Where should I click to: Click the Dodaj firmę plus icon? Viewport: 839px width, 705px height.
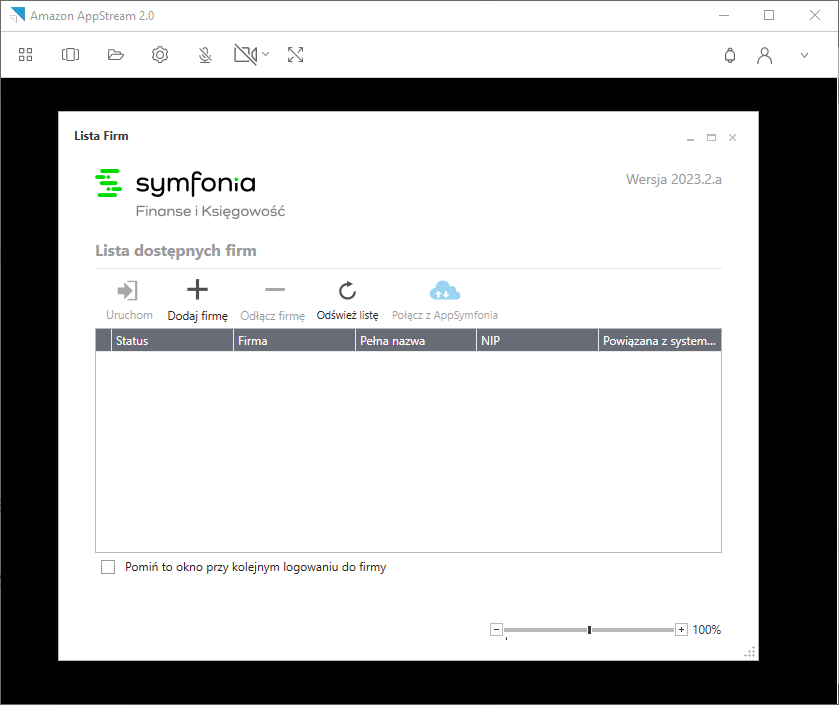click(x=197, y=289)
